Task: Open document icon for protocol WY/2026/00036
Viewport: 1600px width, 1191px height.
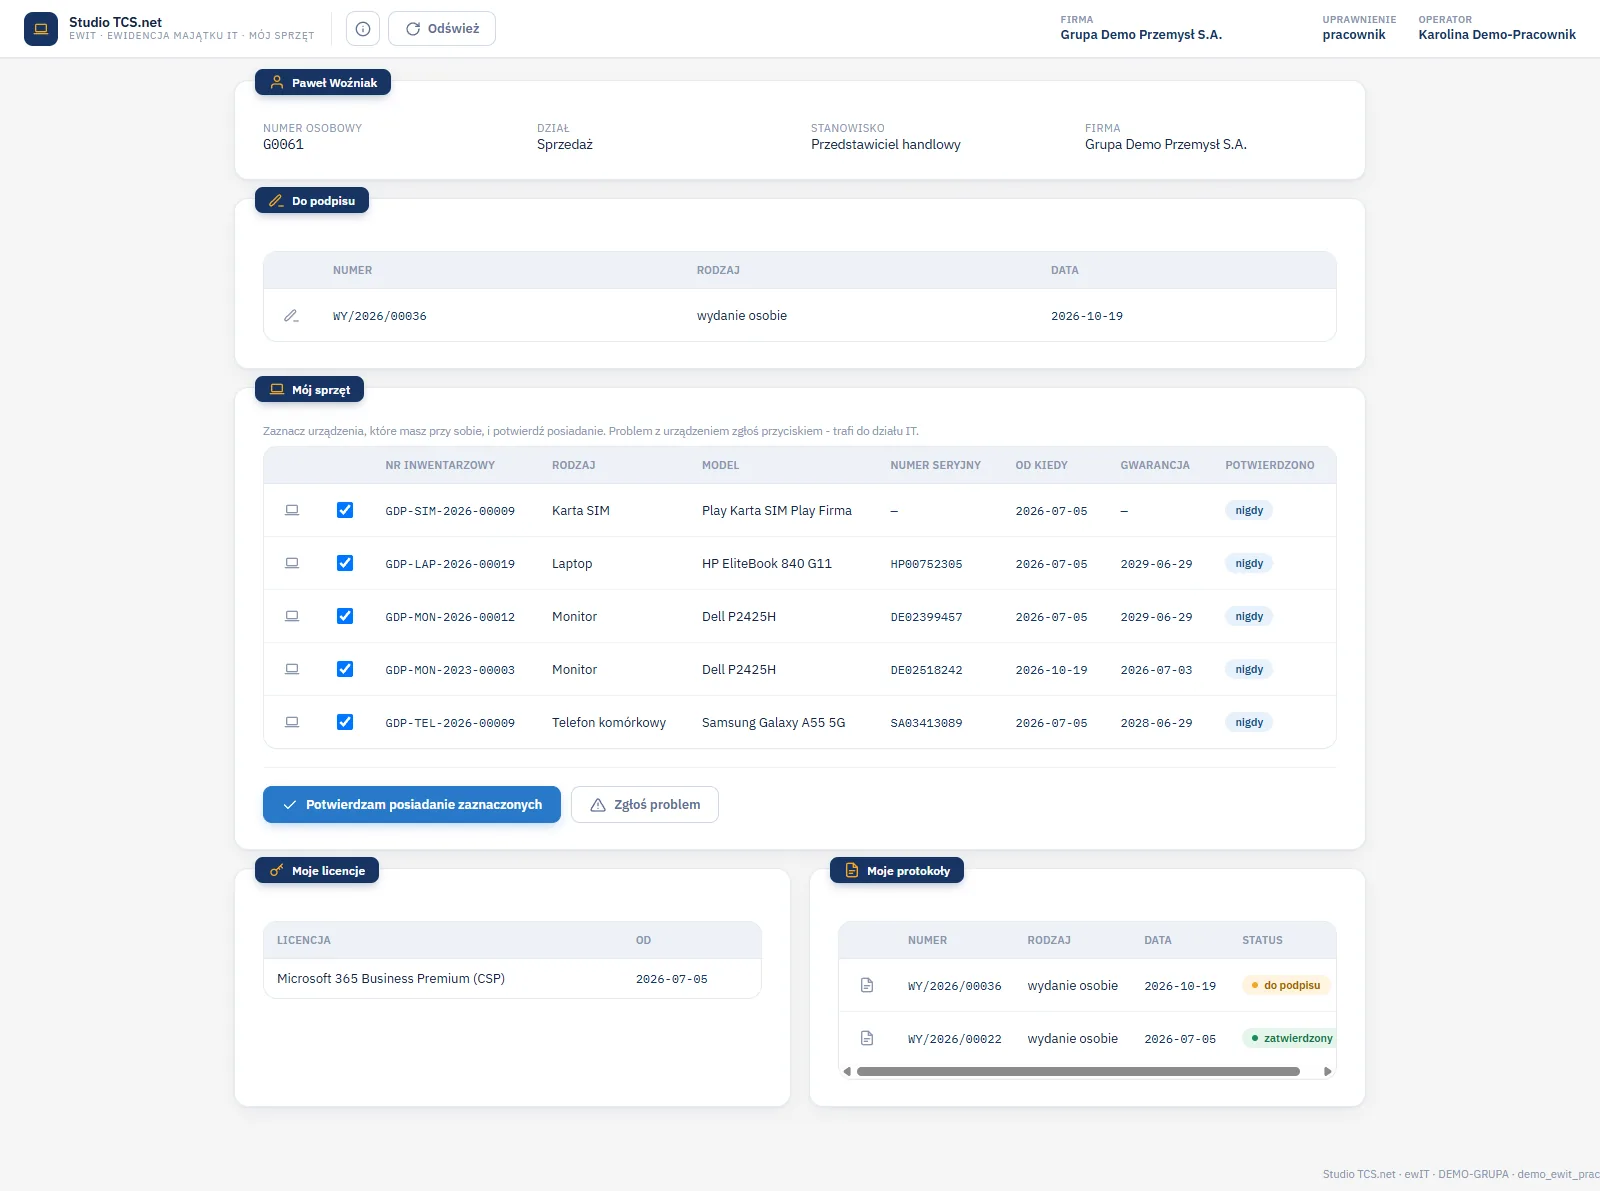Action: [x=867, y=985]
